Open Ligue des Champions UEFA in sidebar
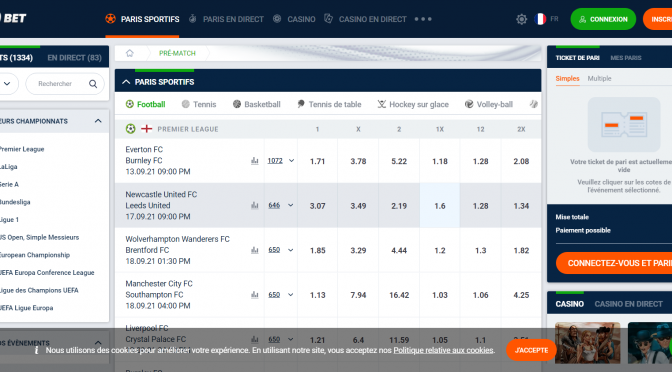Viewport: 672px width, 372px height. (x=39, y=290)
